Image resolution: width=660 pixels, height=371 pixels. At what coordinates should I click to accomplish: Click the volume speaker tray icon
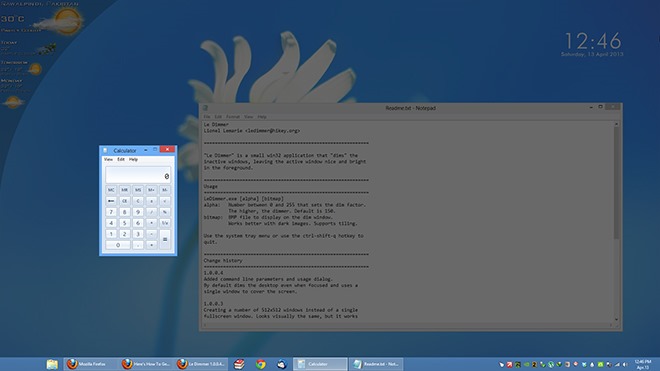pos(625,365)
